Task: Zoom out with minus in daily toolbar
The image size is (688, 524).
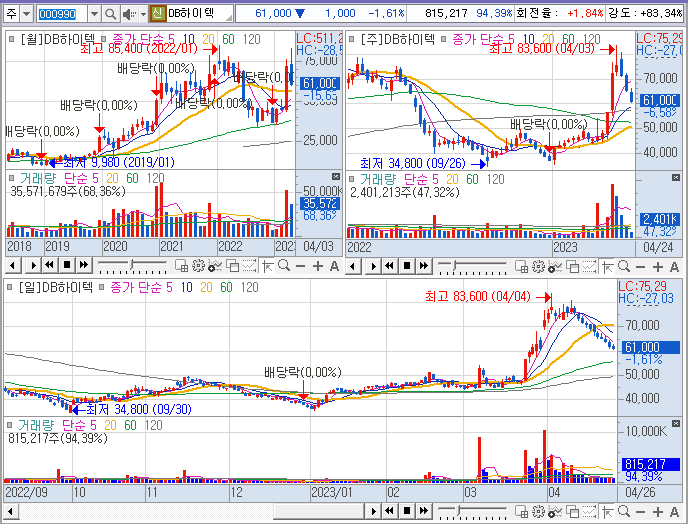Action: pyautogui.click(x=641, y=511)
